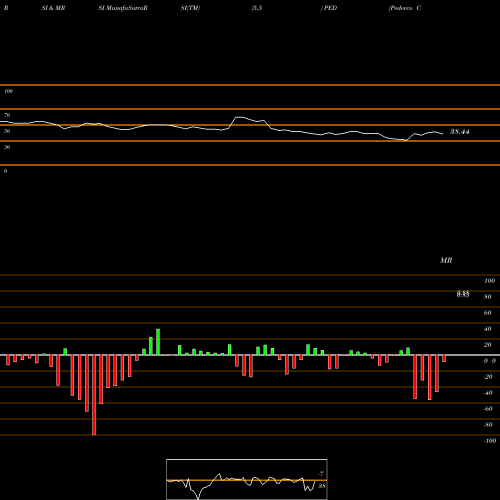Viewport: 500px width, 500px height.
Task: Click the MR label above histogram
Action: pyautogui.click(x=446, y=260)
